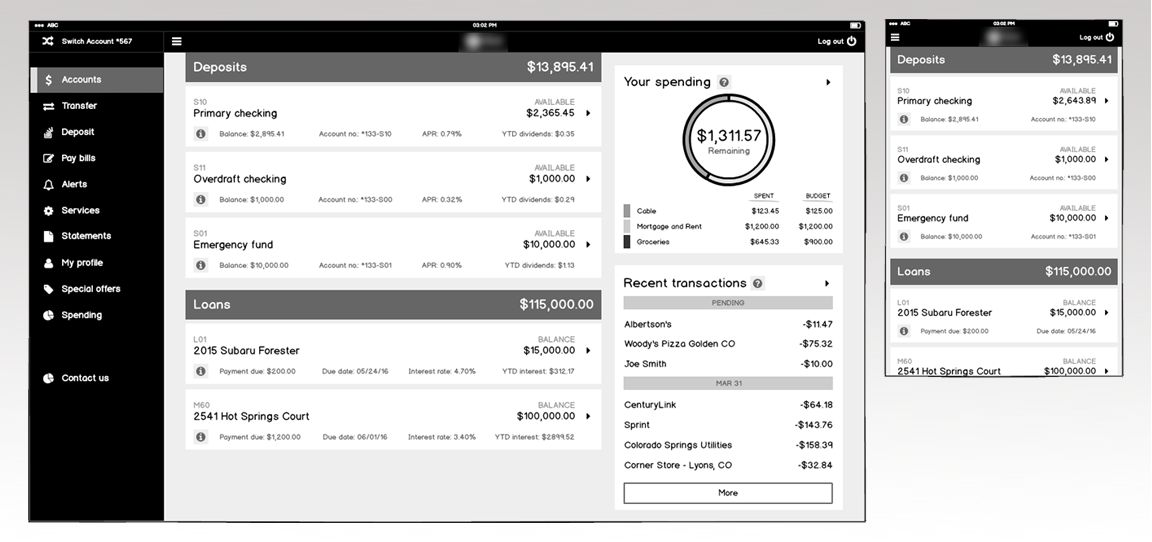
Task: Open the hamburger menu in the tablet top bar
Action: coord(176,41)
